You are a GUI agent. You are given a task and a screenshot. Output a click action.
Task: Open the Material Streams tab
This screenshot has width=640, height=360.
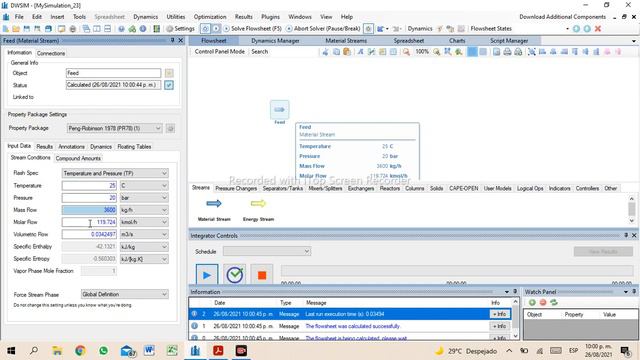coord(346,41)
